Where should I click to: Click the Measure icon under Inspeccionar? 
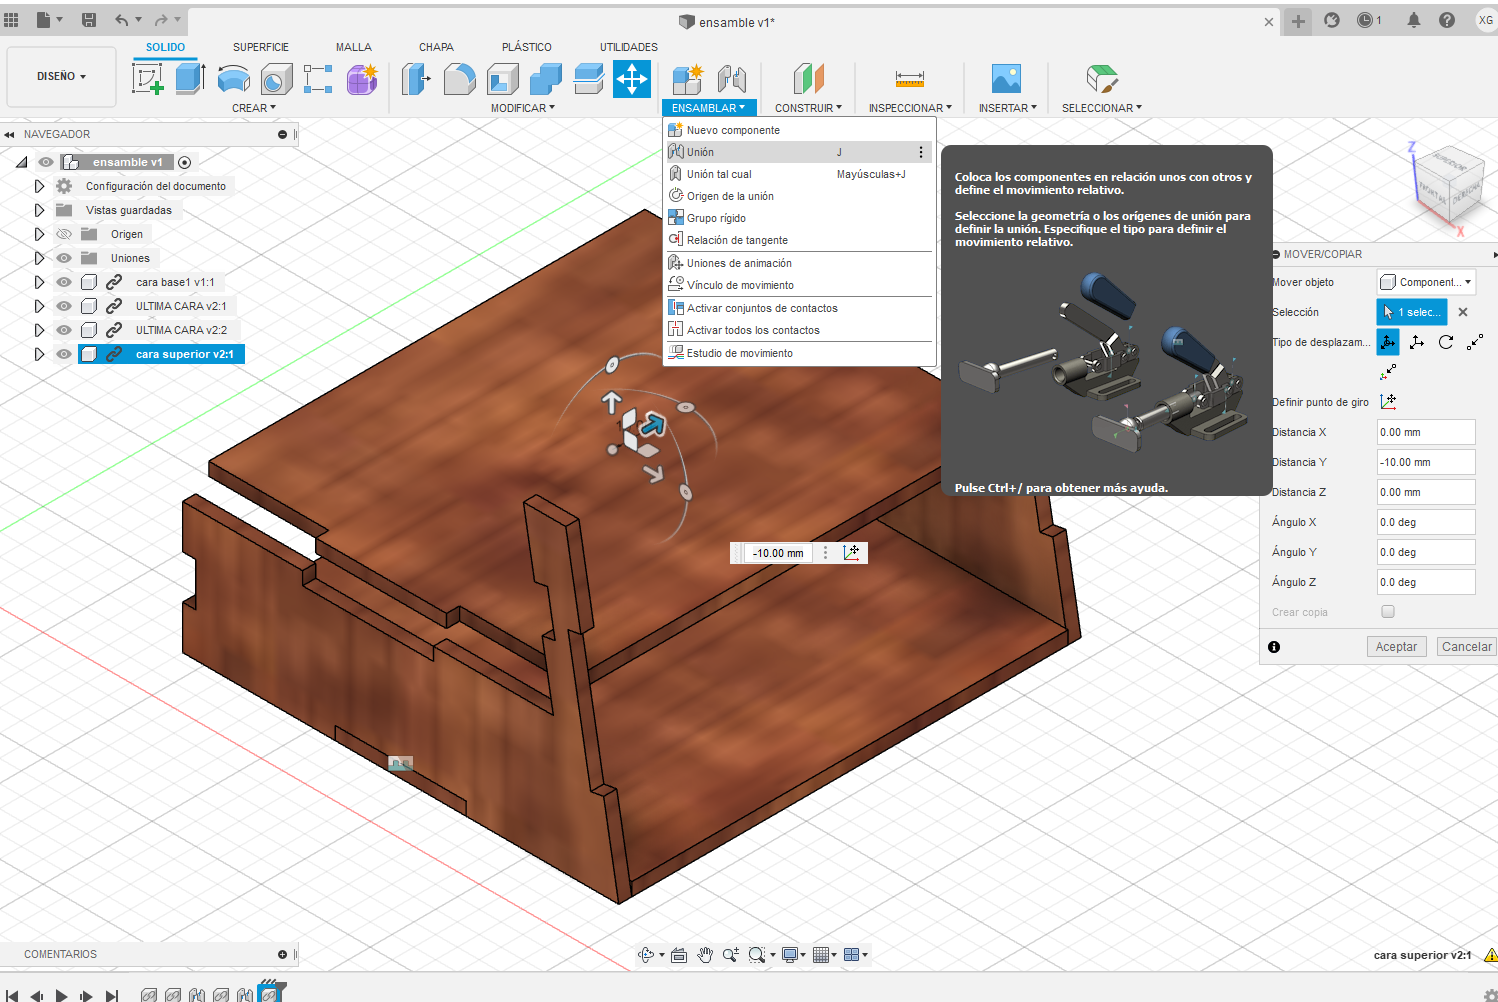pos(909,79)
